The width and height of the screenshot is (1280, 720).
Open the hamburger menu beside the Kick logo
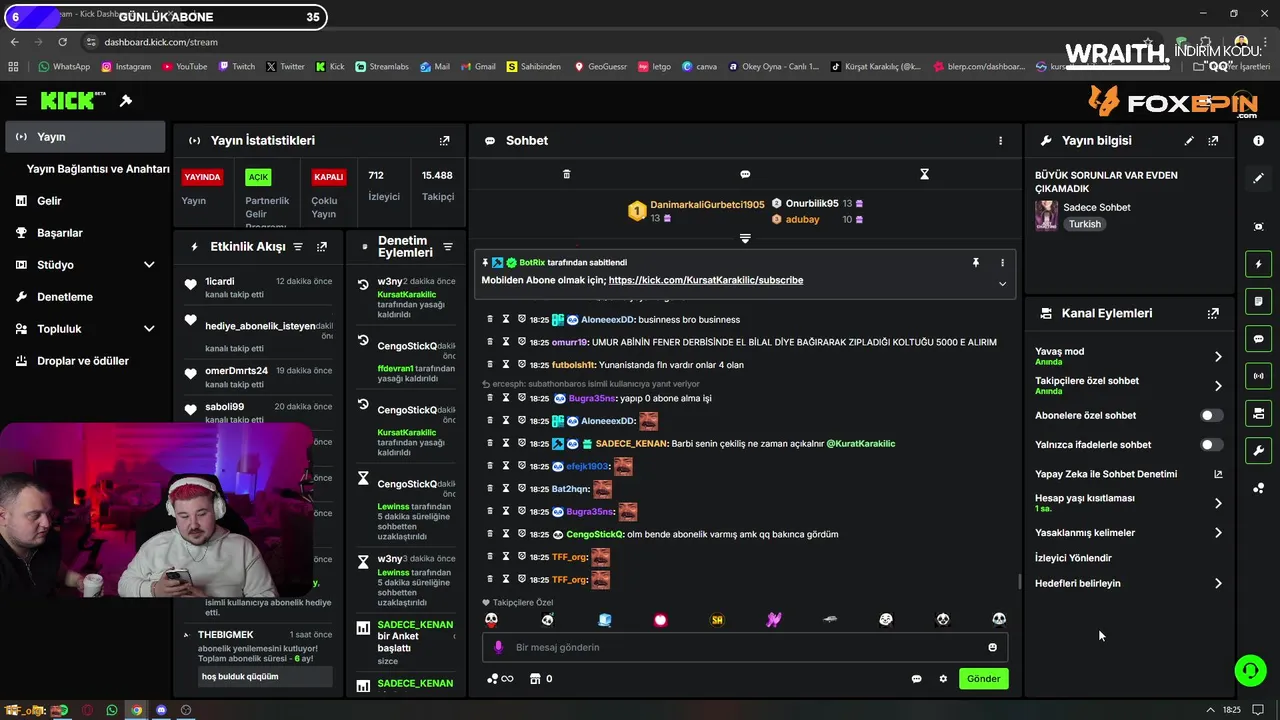tap(21, 101)
